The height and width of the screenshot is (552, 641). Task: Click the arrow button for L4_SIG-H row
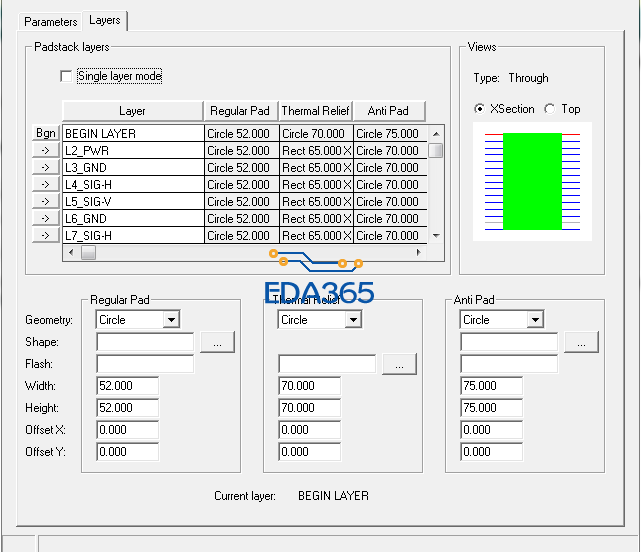coord(46,184)
